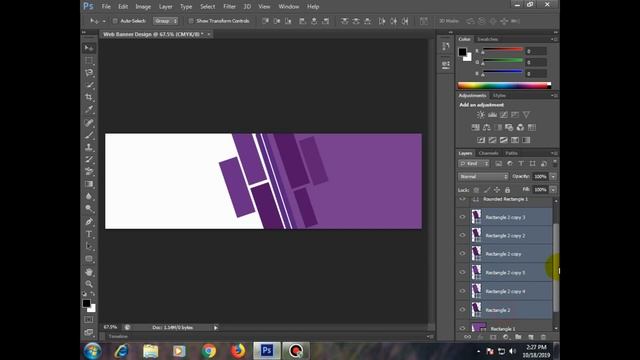Toggle visibility of Rectangle 1 layer

(x=462, y=328)
